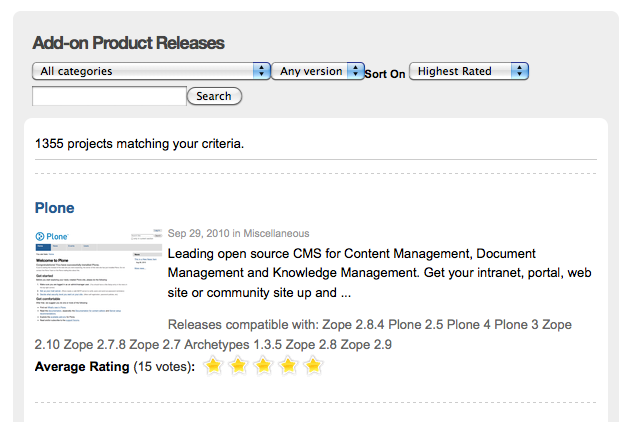The image size is (634, 422).
Task: Open the Plone screenshot thumbnail
Action: coord(98,276)
